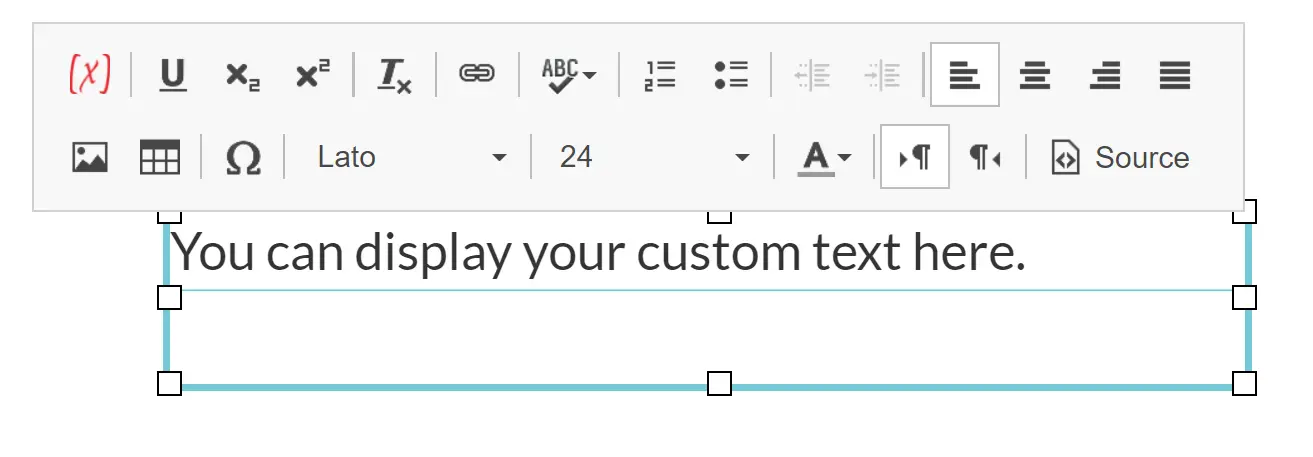
Task: Toggle underline formatting
Action: pyautogui.click(x=173, y=75)
